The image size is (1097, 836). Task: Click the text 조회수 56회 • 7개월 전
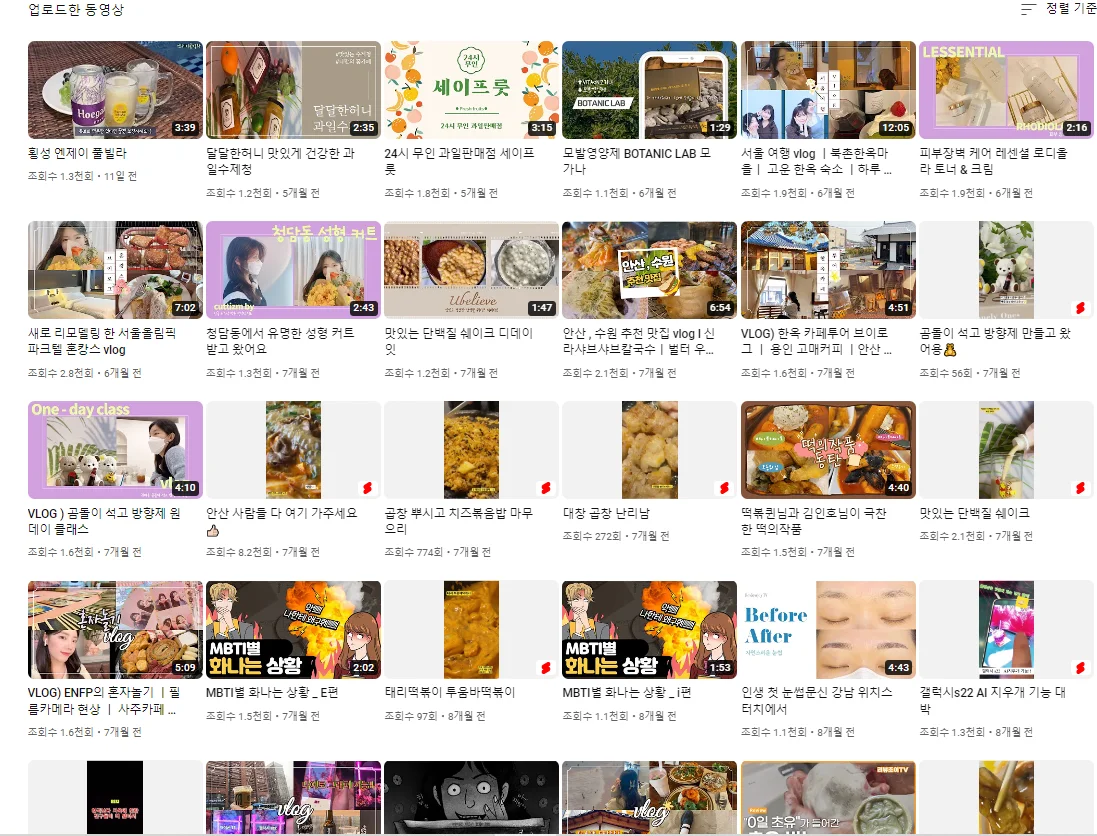point(970,373)
